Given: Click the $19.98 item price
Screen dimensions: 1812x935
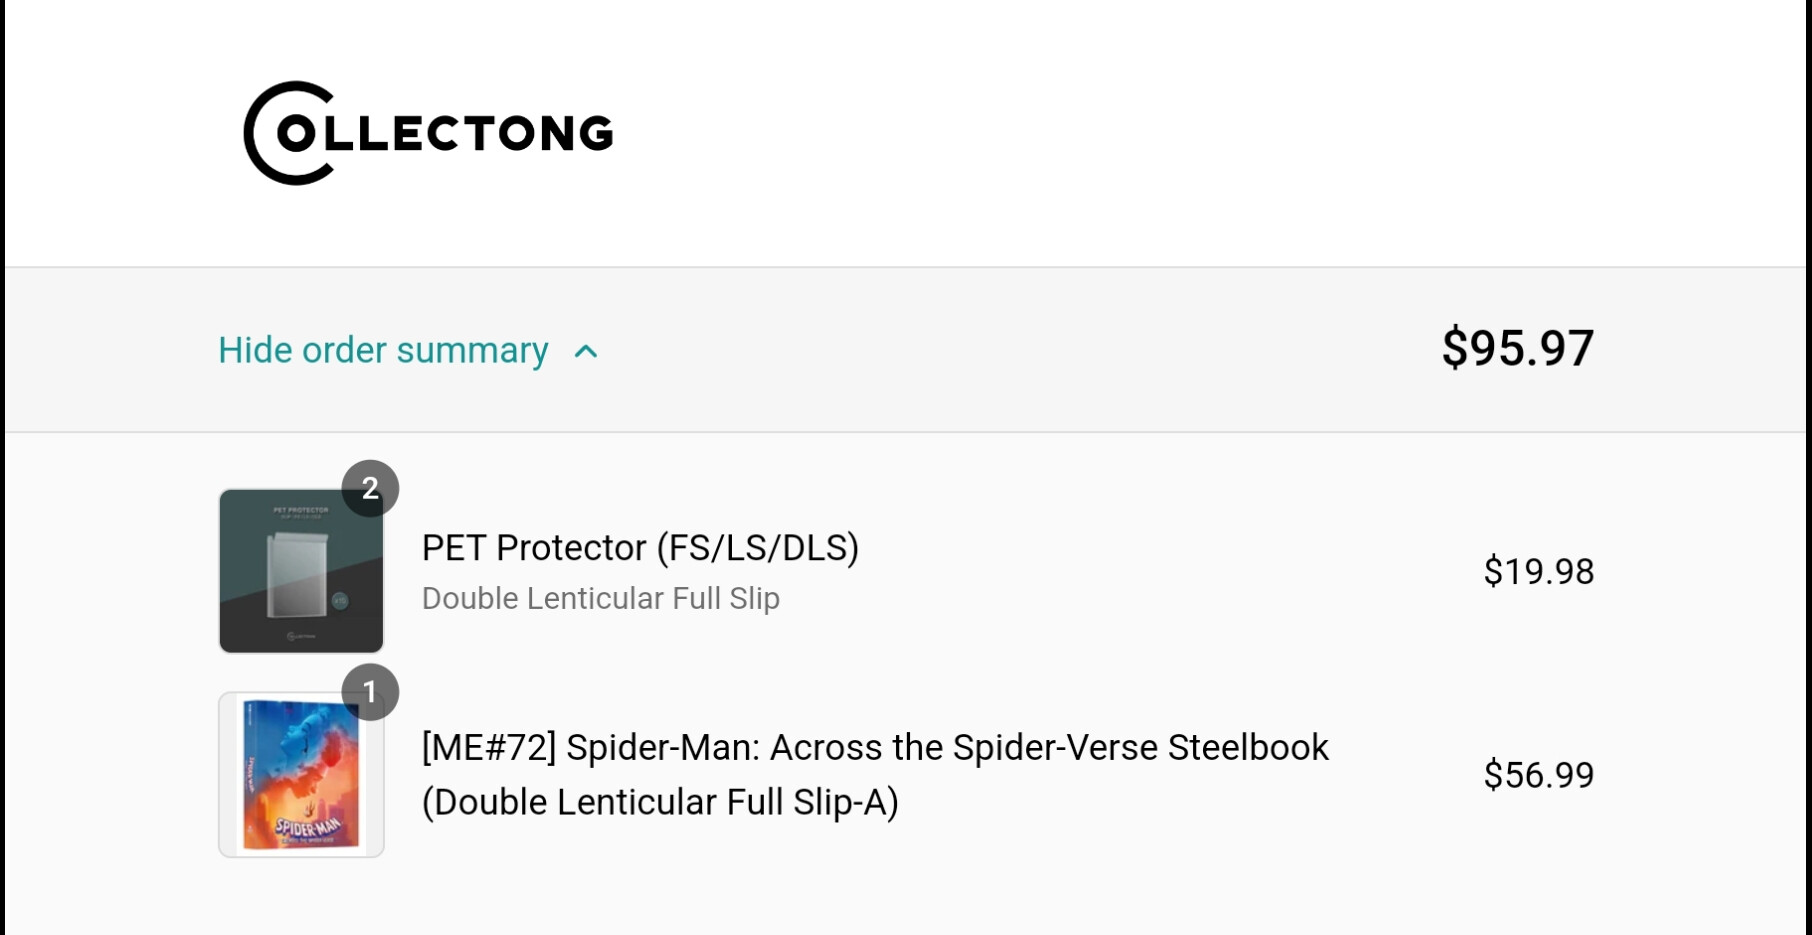Looking at the screenshot, I should (x=1538, y=571).
